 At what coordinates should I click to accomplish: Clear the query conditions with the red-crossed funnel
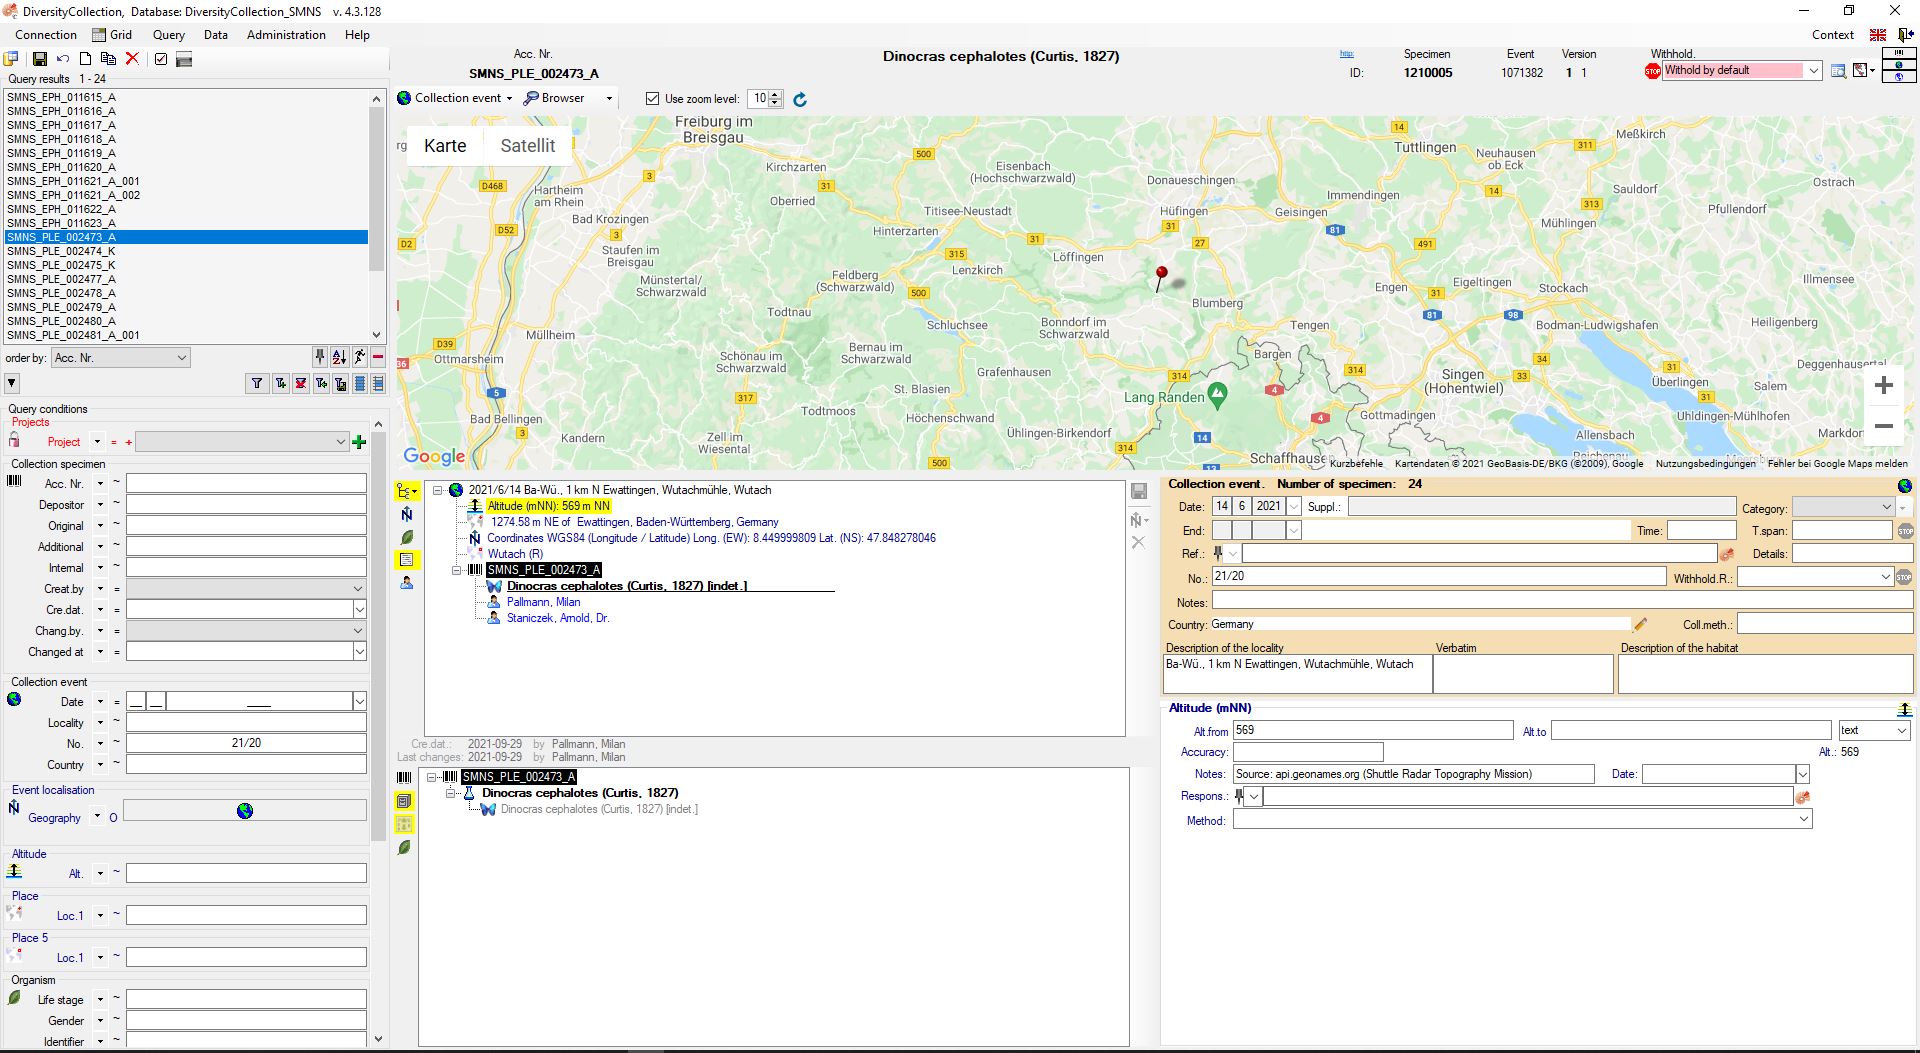click(300, 383)
